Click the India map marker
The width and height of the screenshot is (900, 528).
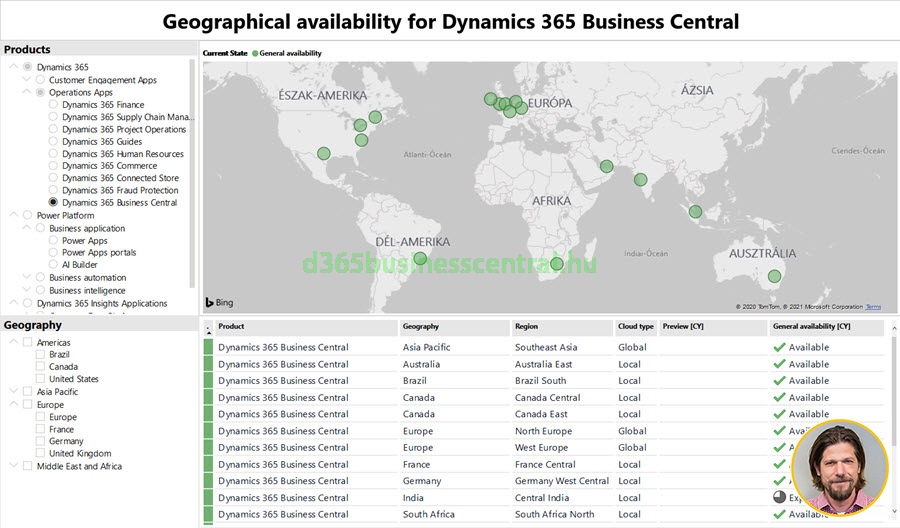[640, 180]
